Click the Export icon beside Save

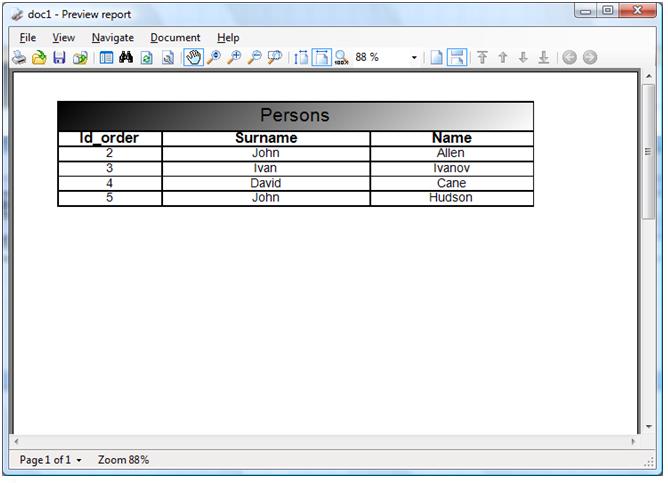(80, 58)
